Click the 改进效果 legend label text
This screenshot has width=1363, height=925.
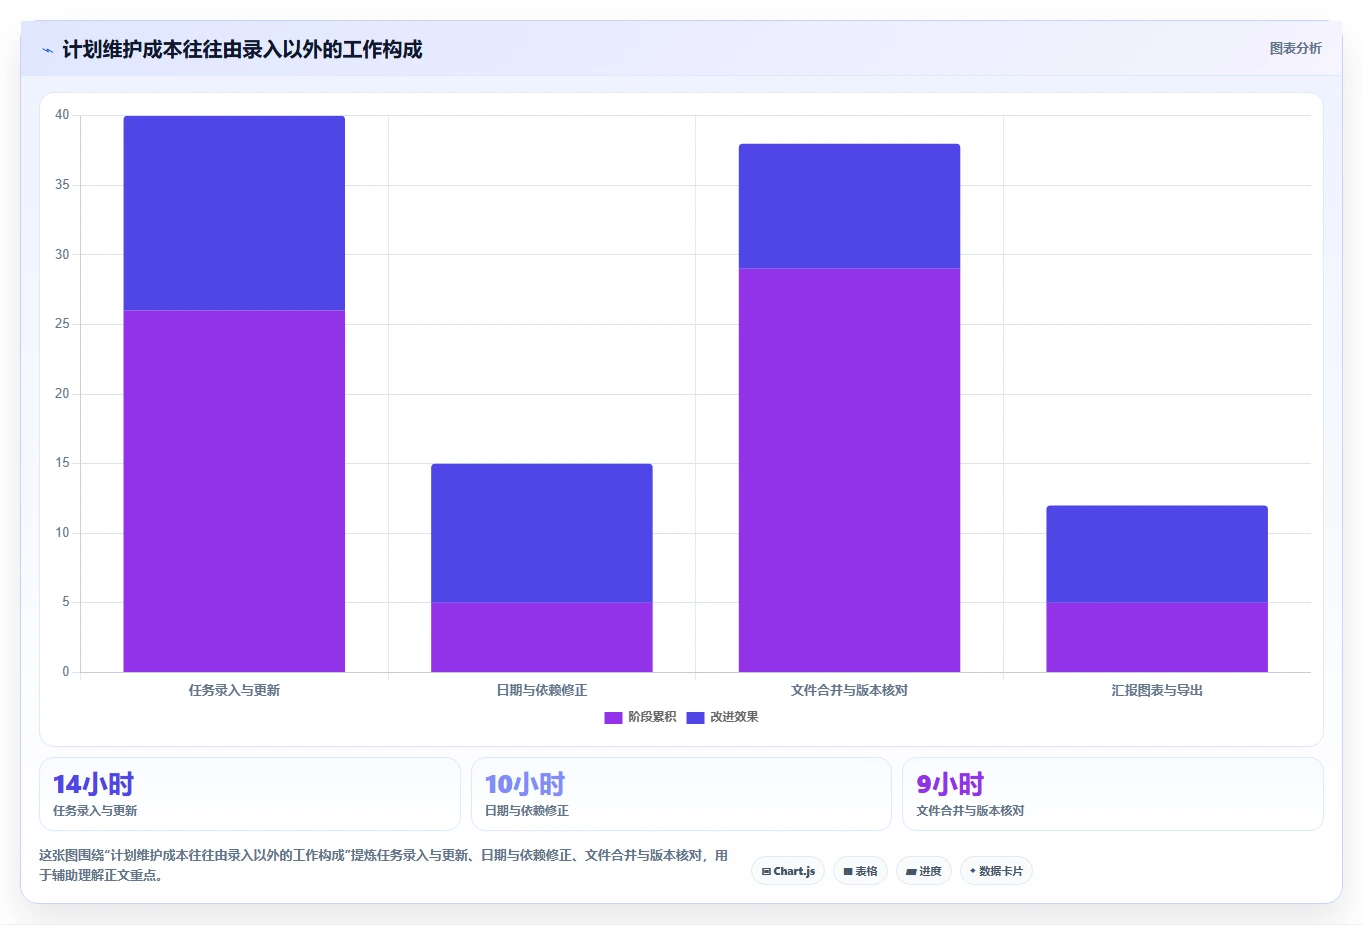(734, 717)
